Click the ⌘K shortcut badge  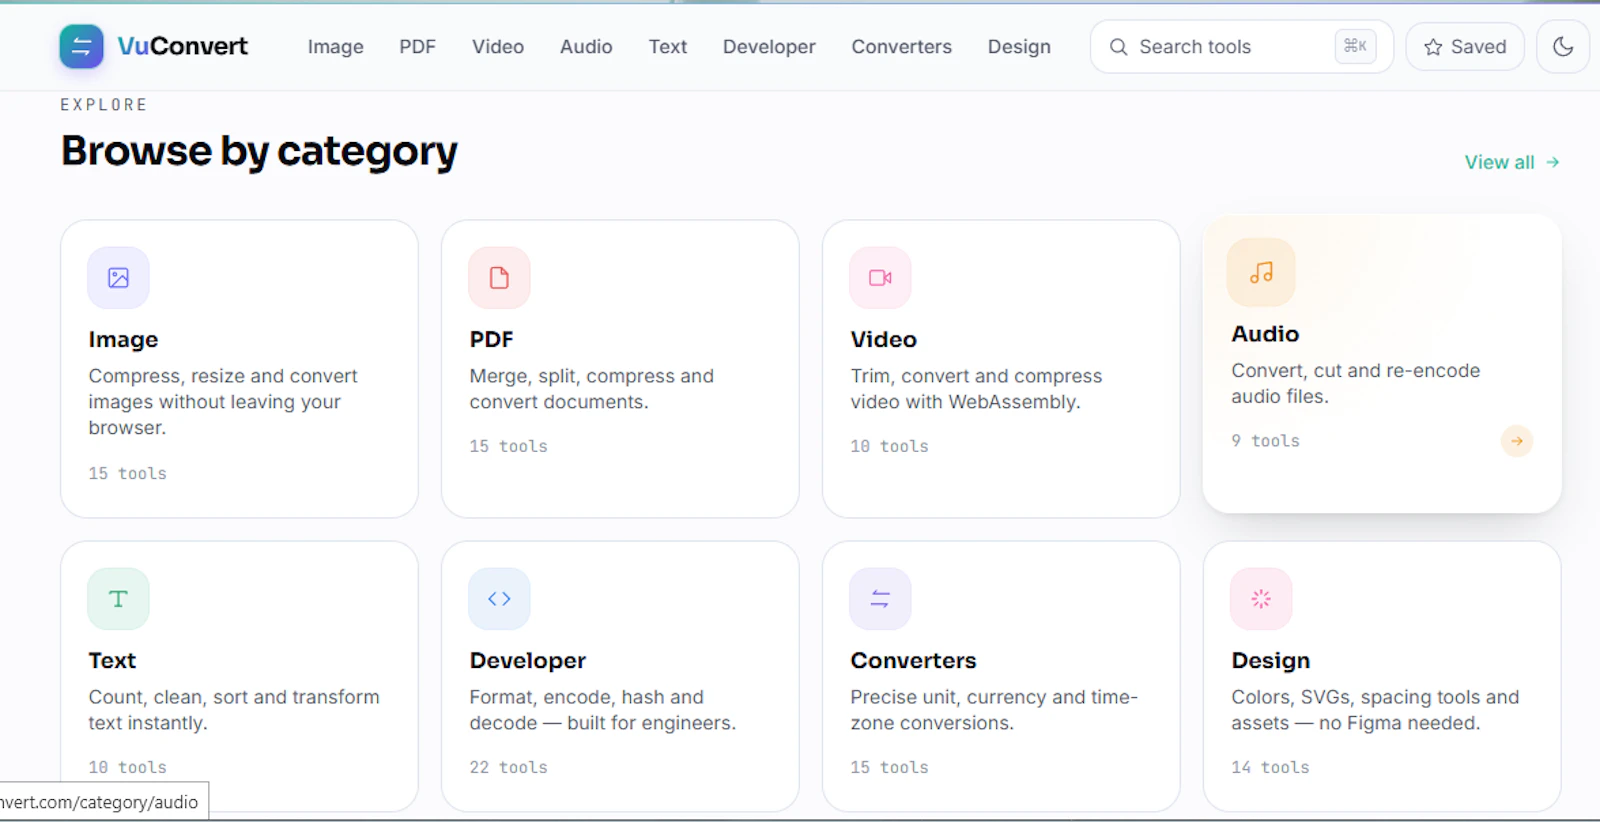1355,46
